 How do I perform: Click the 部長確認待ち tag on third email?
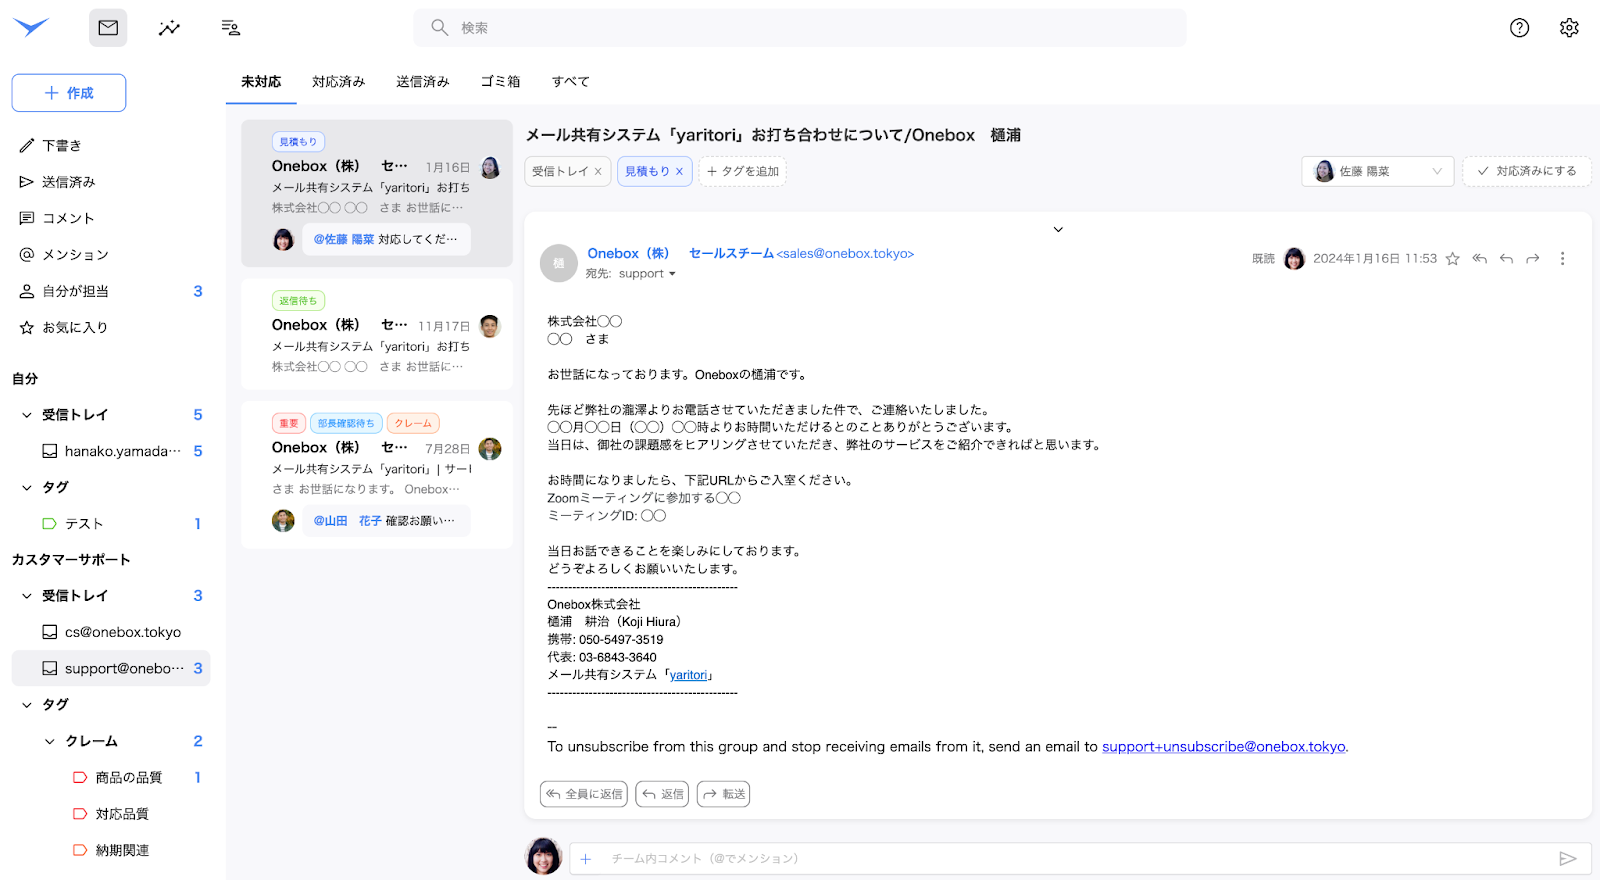point(346,424)
